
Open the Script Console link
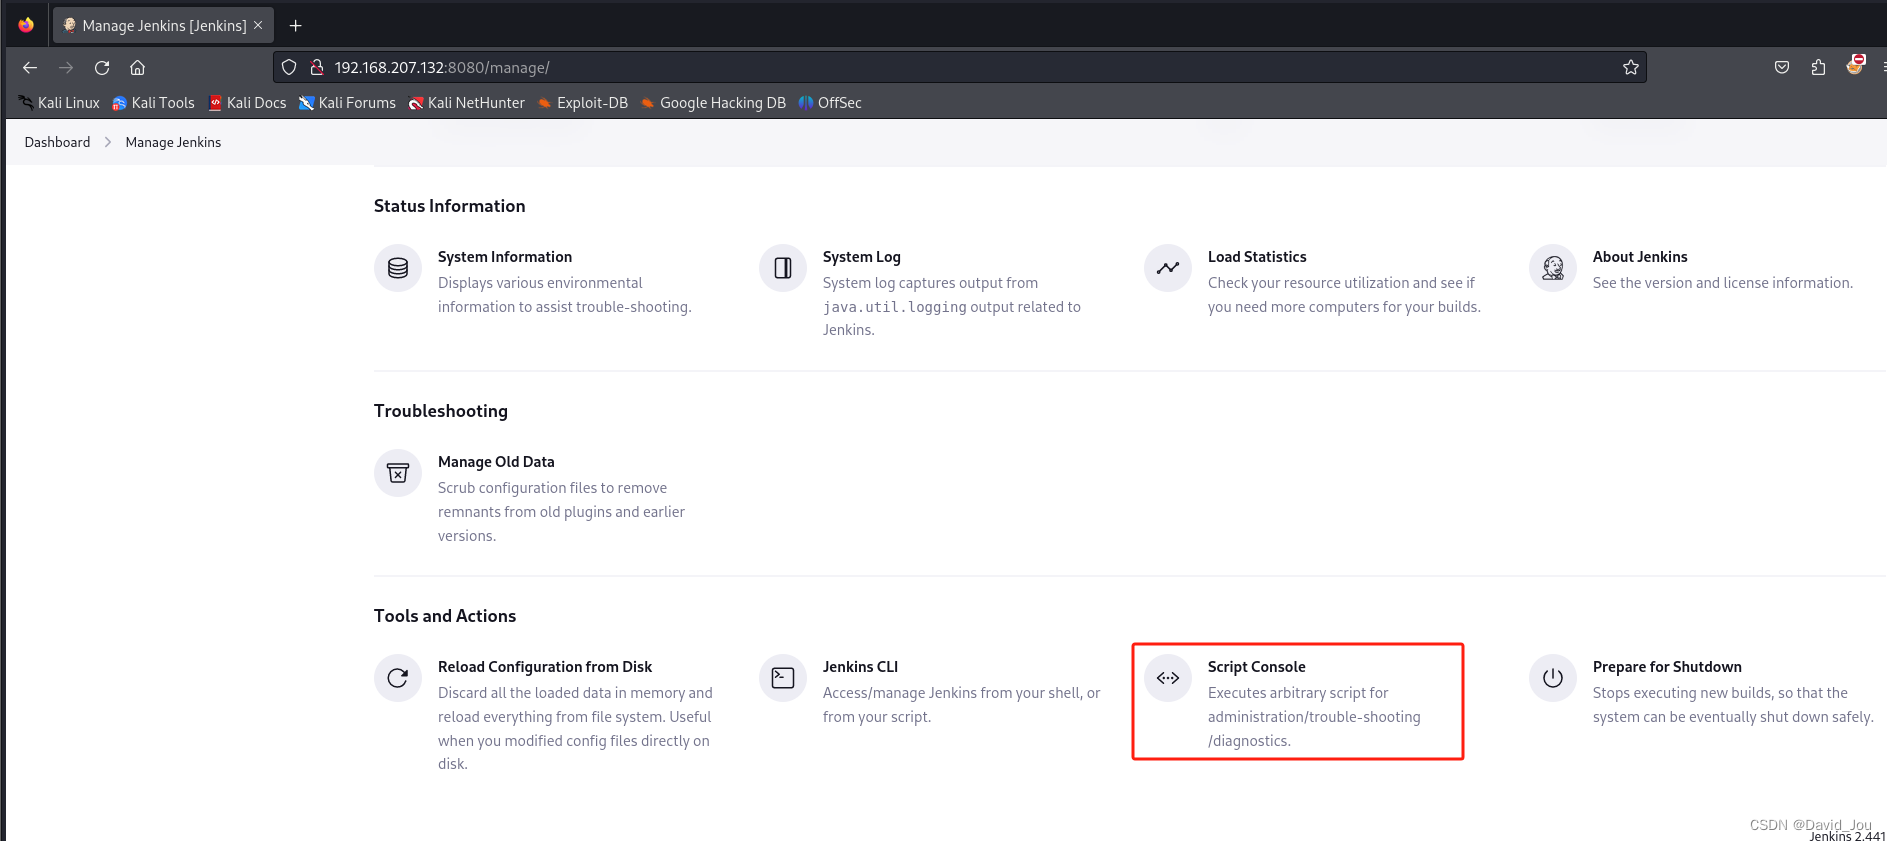1257,667
